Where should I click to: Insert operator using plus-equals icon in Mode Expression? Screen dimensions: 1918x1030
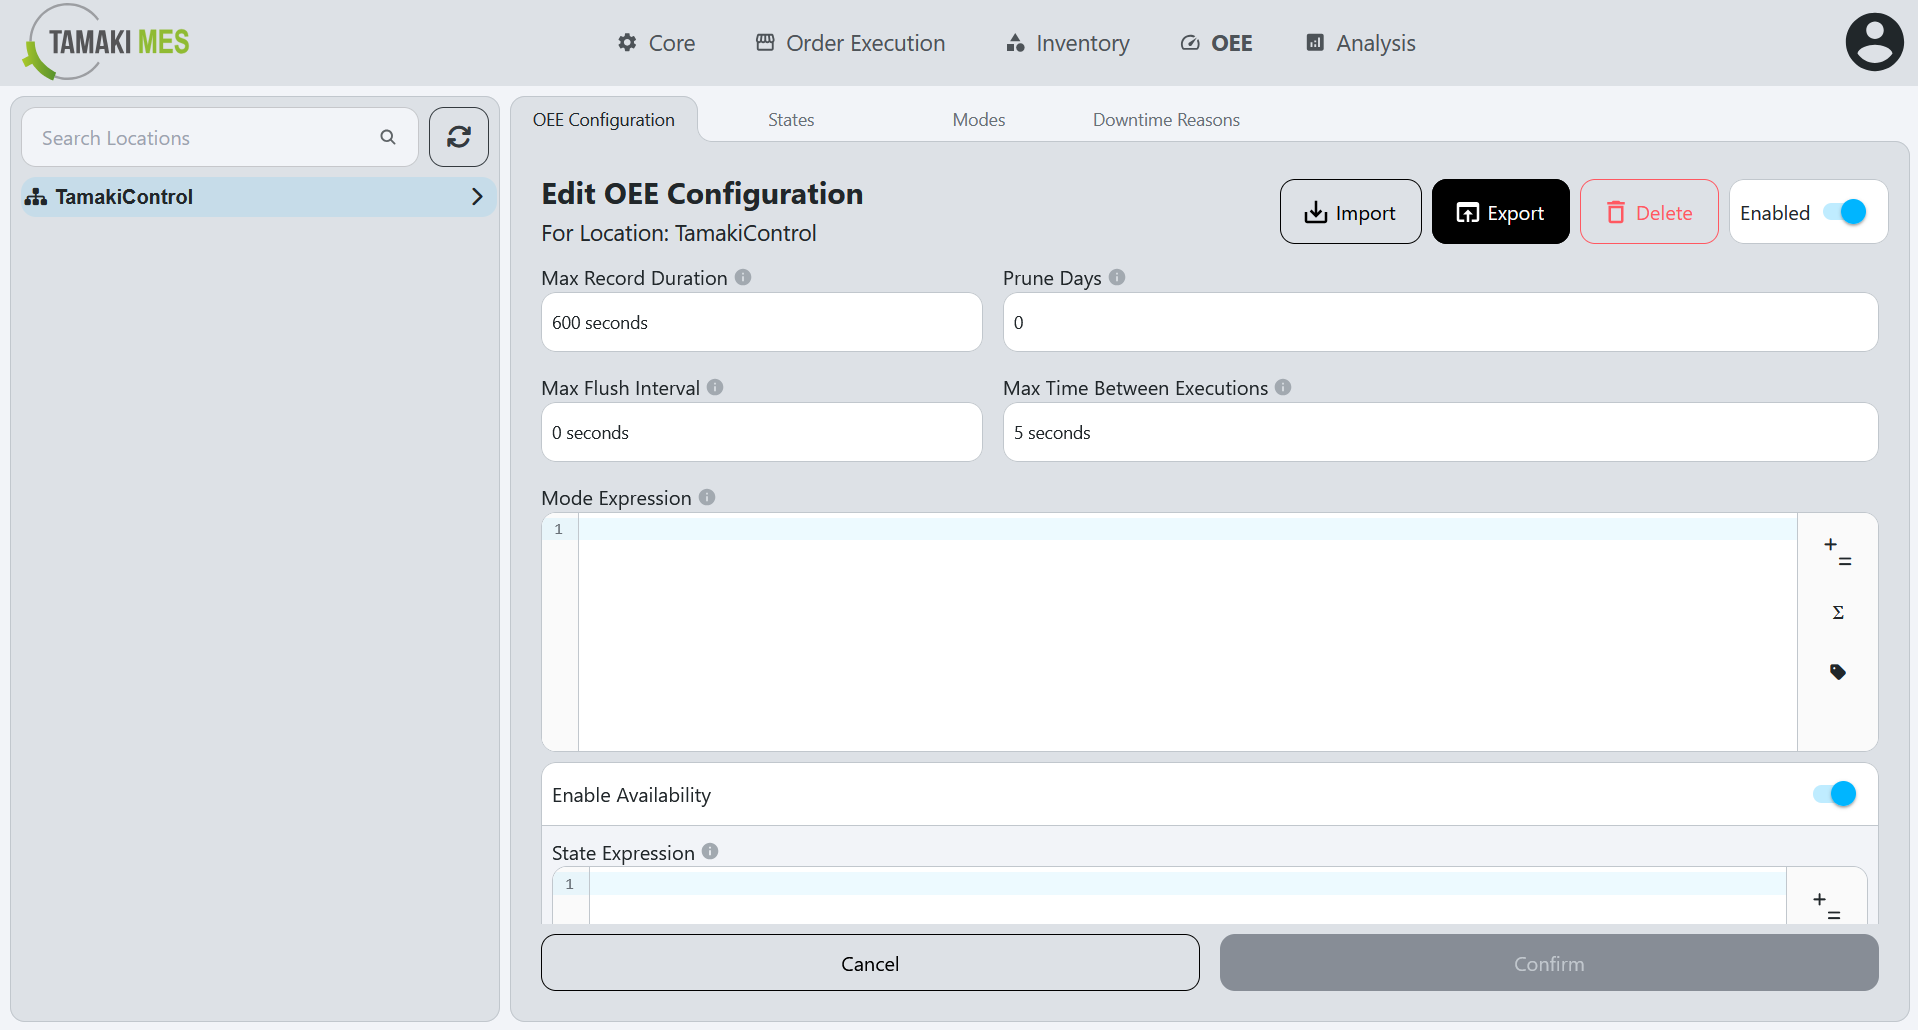(x=1836, y=551)
